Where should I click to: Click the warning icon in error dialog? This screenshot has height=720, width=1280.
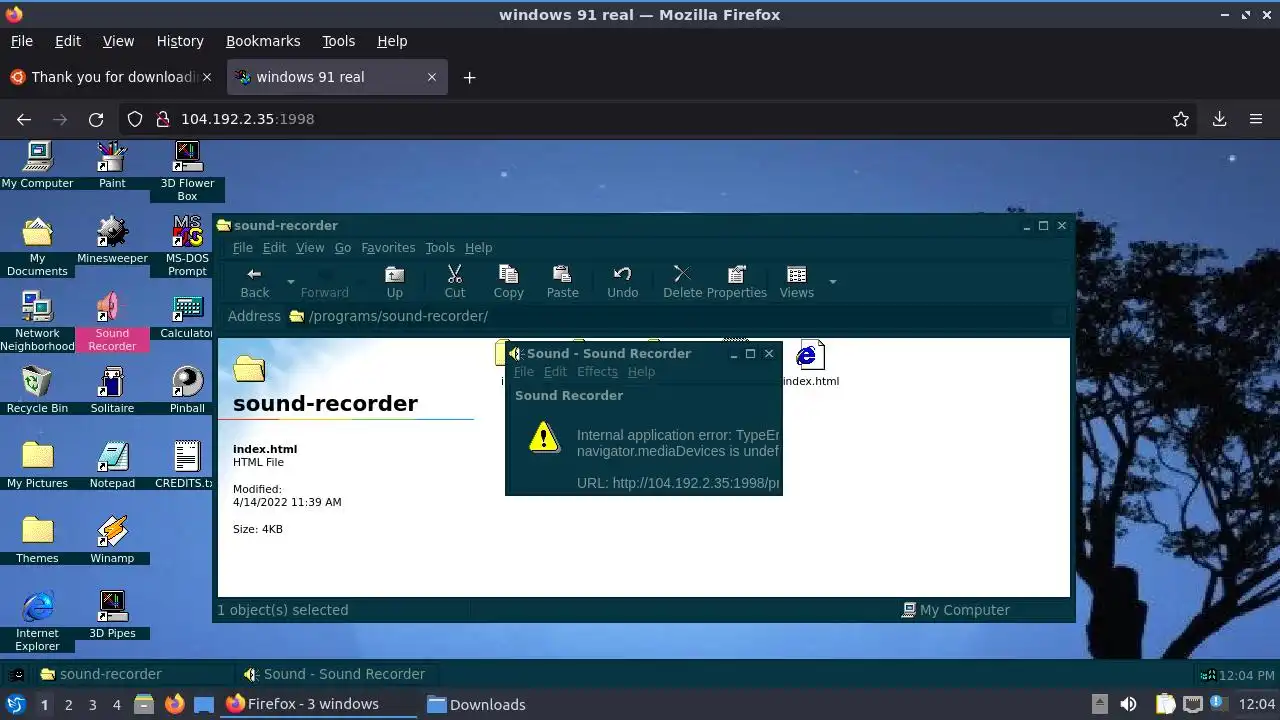coord(544,436)
